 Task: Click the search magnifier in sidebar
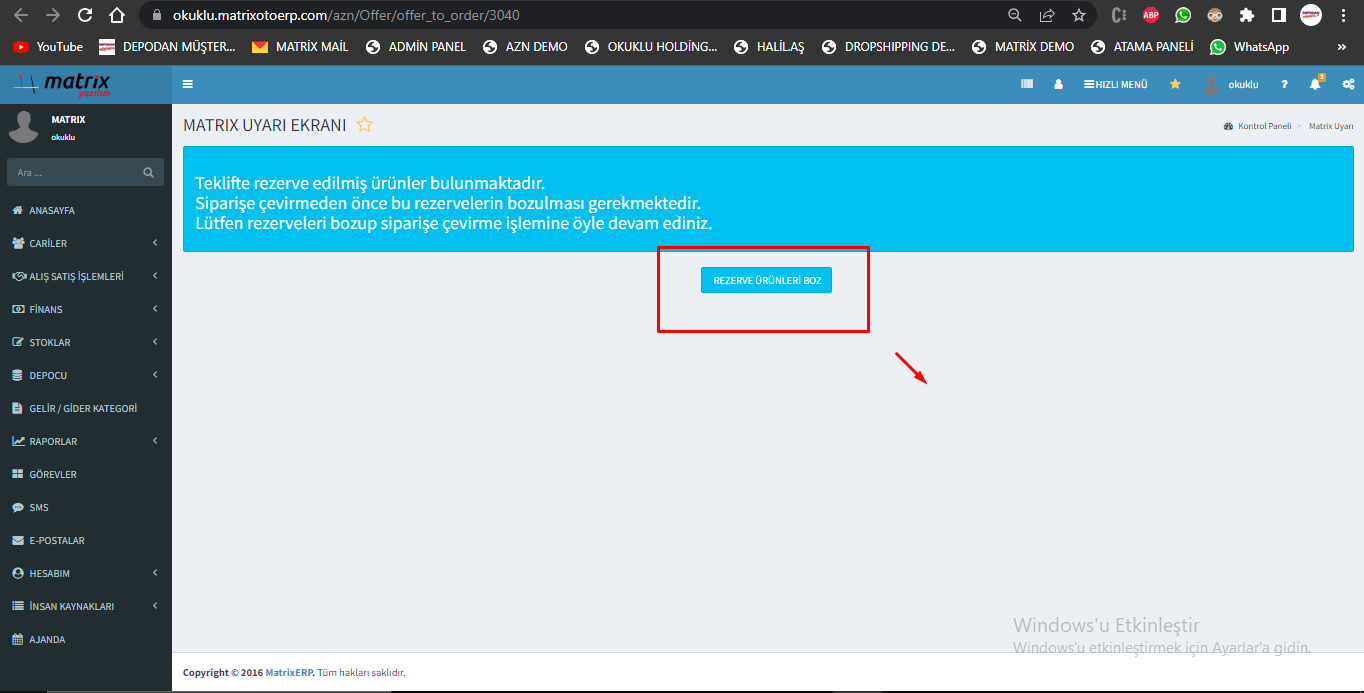point(148,172)
